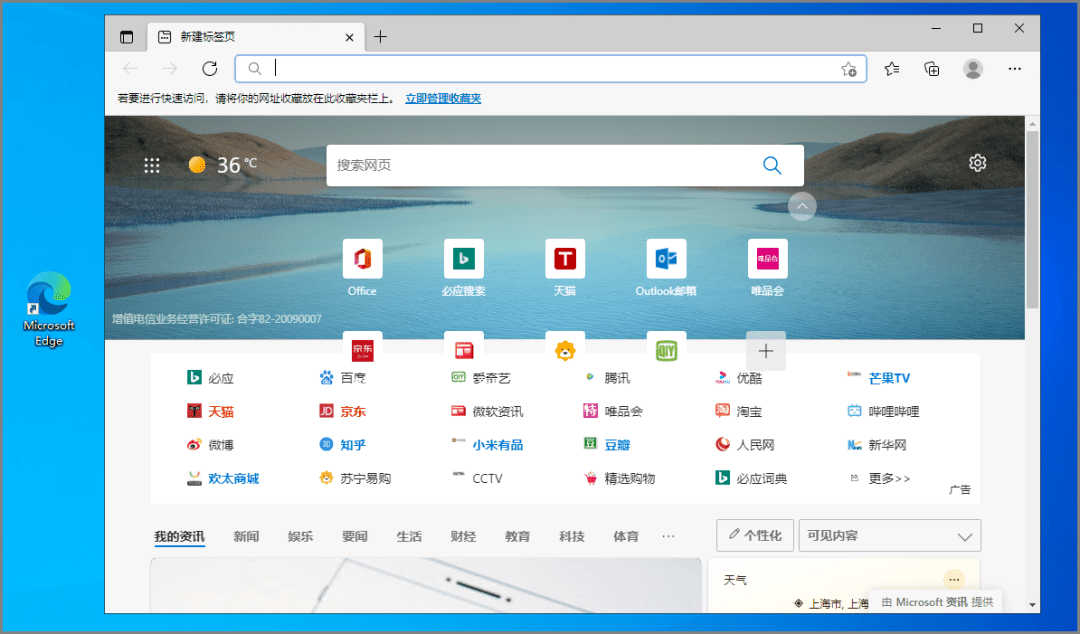
Task: Click the Favorites star in the toolbar
Action: tap(891, 68)
